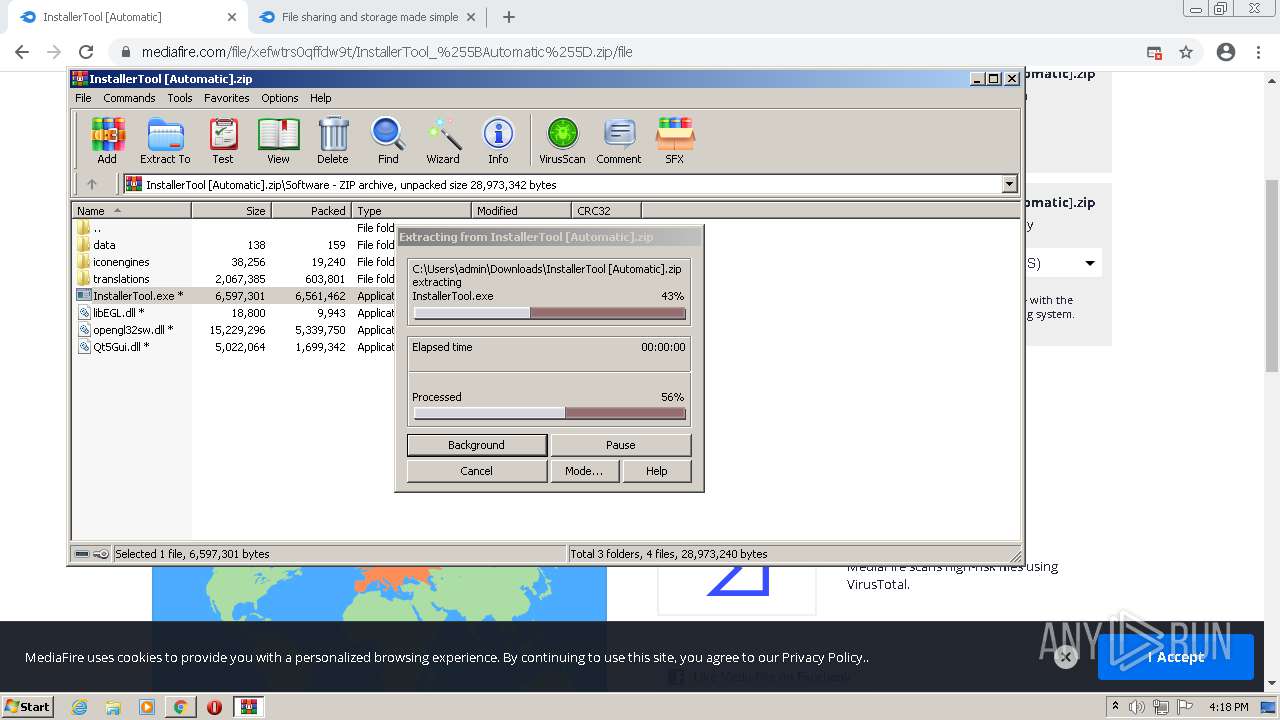Bookmark this page star icon
Viewport: 1280px width, 720px height.
(1186, 52)
